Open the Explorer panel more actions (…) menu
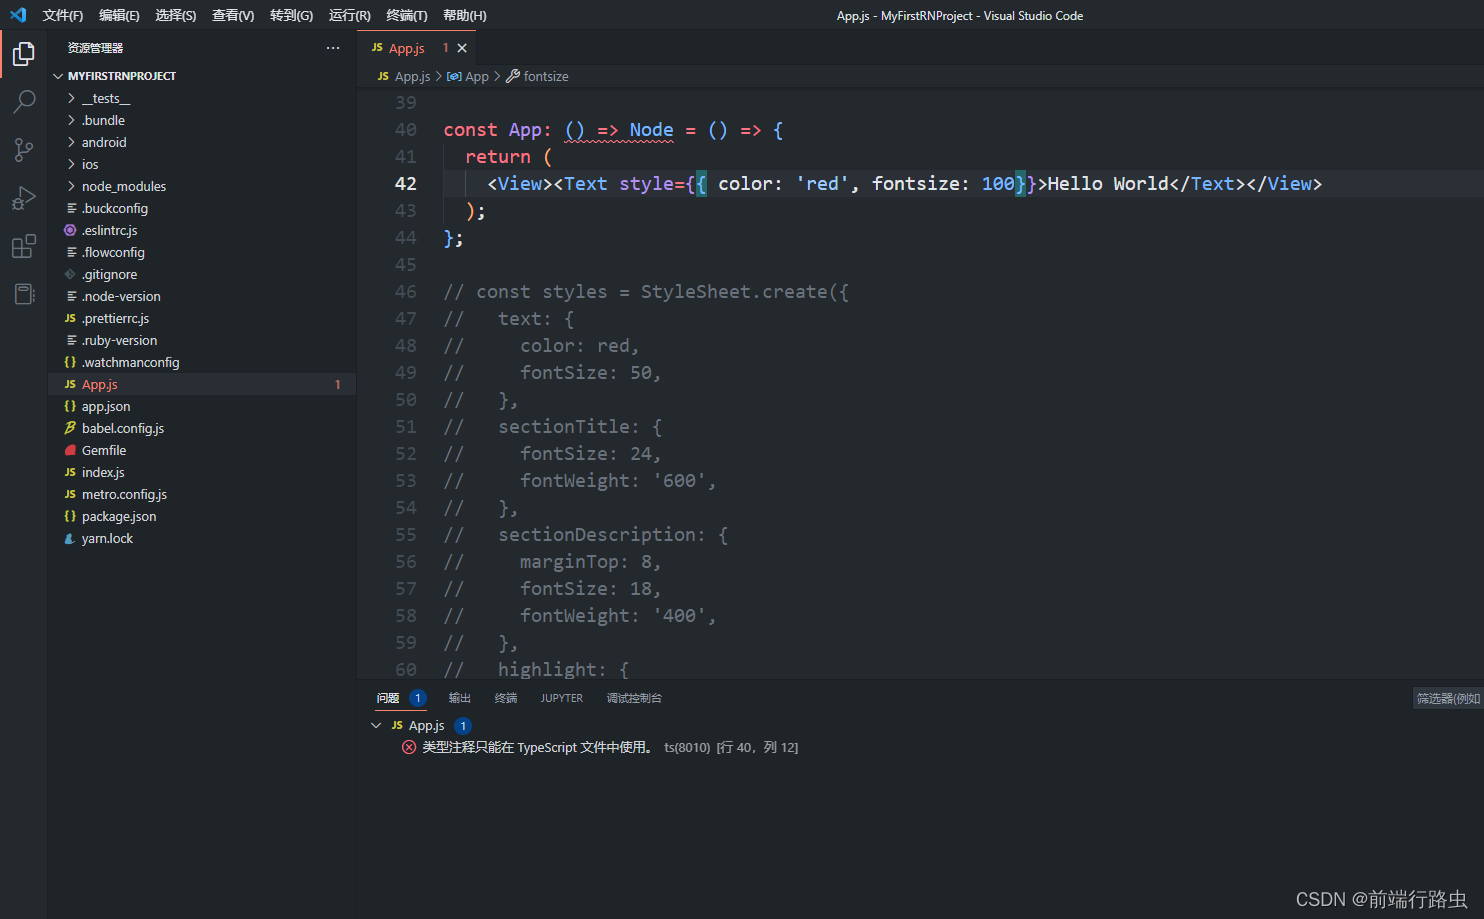Image resolution: width=1484 pixels, height=919 pixels. [x=333, y=48]
